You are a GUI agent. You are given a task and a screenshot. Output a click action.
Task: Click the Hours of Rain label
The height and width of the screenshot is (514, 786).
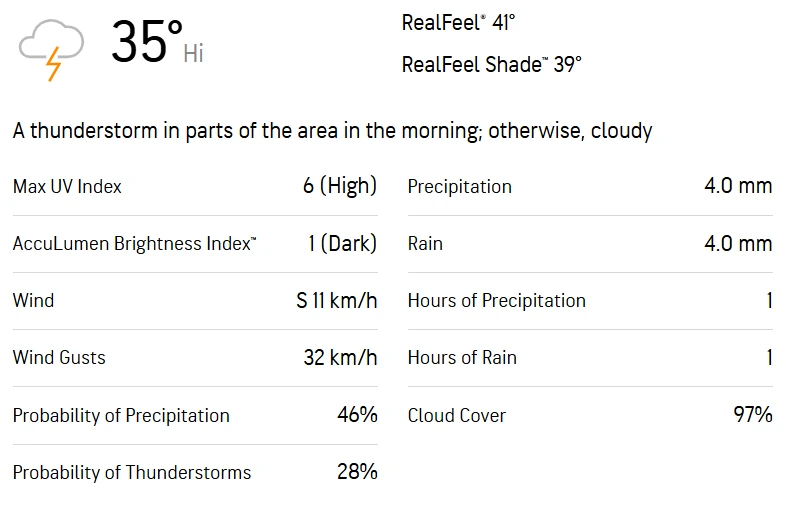[x=462, y=357]
